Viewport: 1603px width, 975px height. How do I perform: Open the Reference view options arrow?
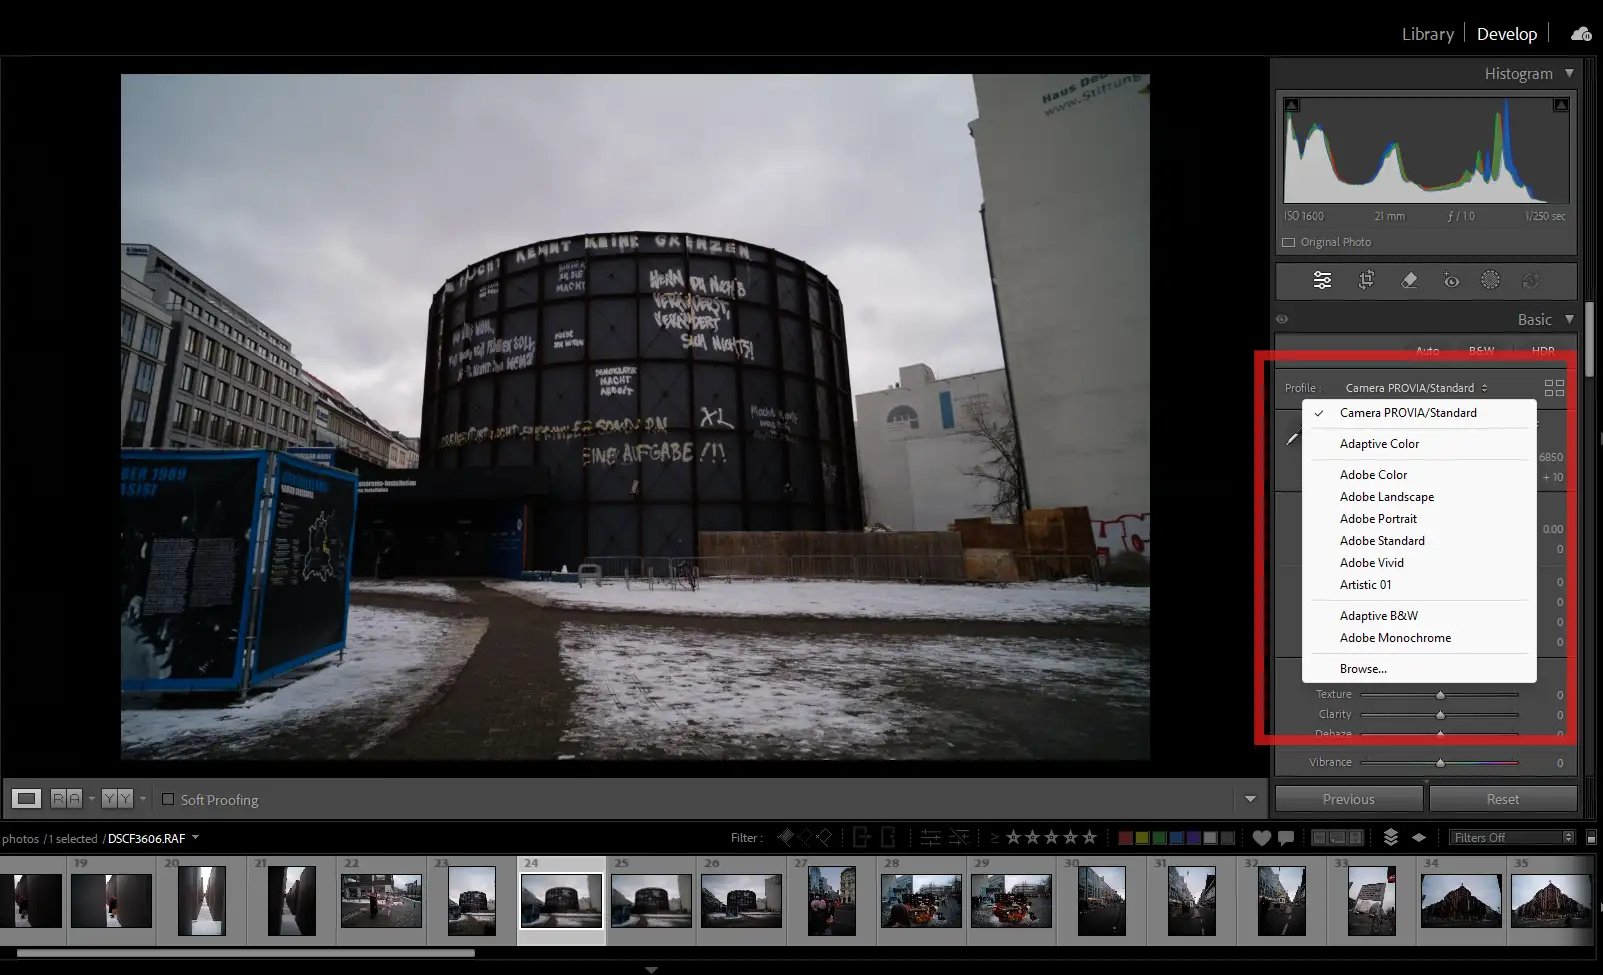click(x=92, y=798)
